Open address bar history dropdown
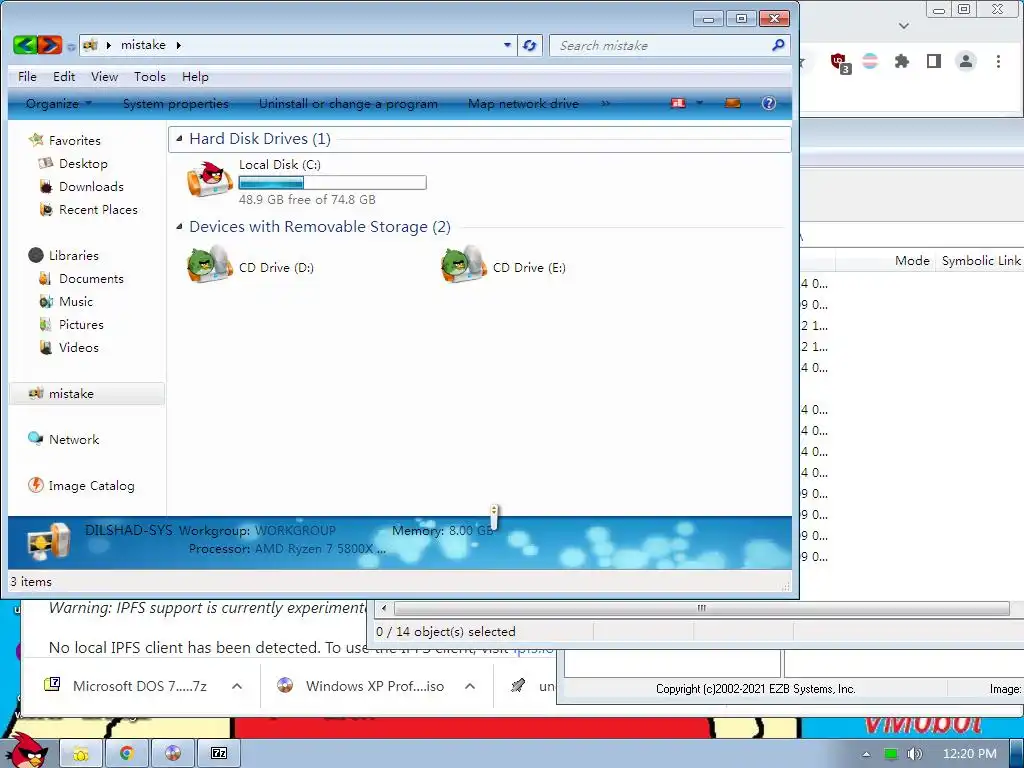The height and width of the screenshot is (768, 1024). point(507,45)
